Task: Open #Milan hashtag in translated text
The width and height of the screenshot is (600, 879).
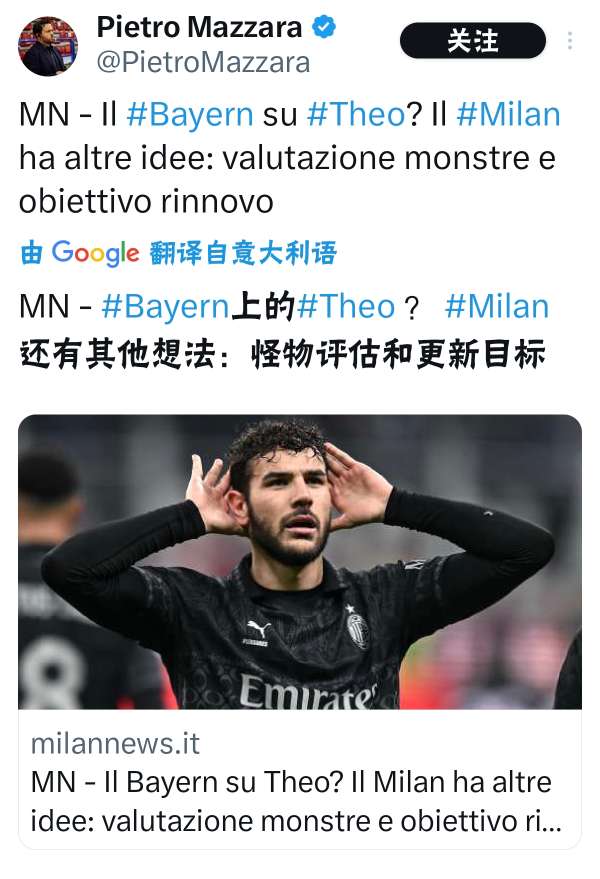Action: pyautogui.click(x=497, y=307)
